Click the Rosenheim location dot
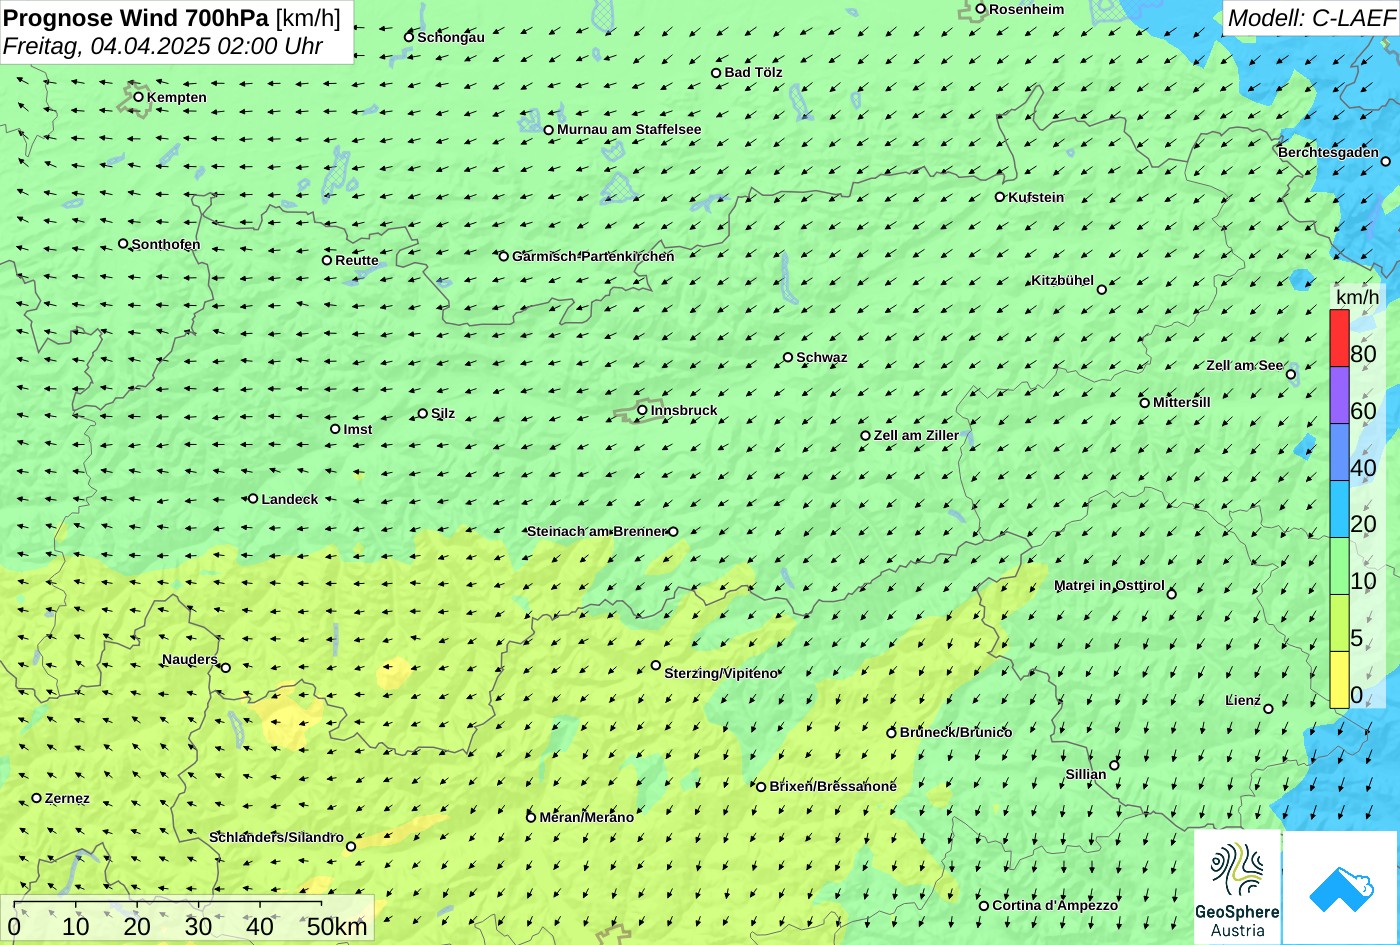Screen dimensions: 1400x945 [x=981, y=9]
